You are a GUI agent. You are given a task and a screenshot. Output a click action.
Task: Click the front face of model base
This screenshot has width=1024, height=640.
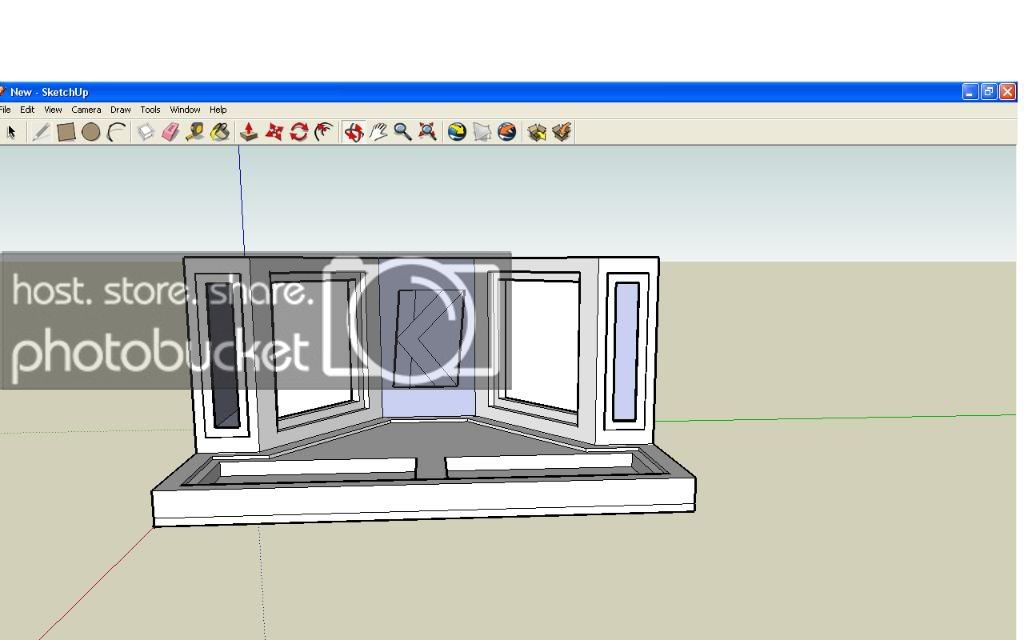[424, 504]
